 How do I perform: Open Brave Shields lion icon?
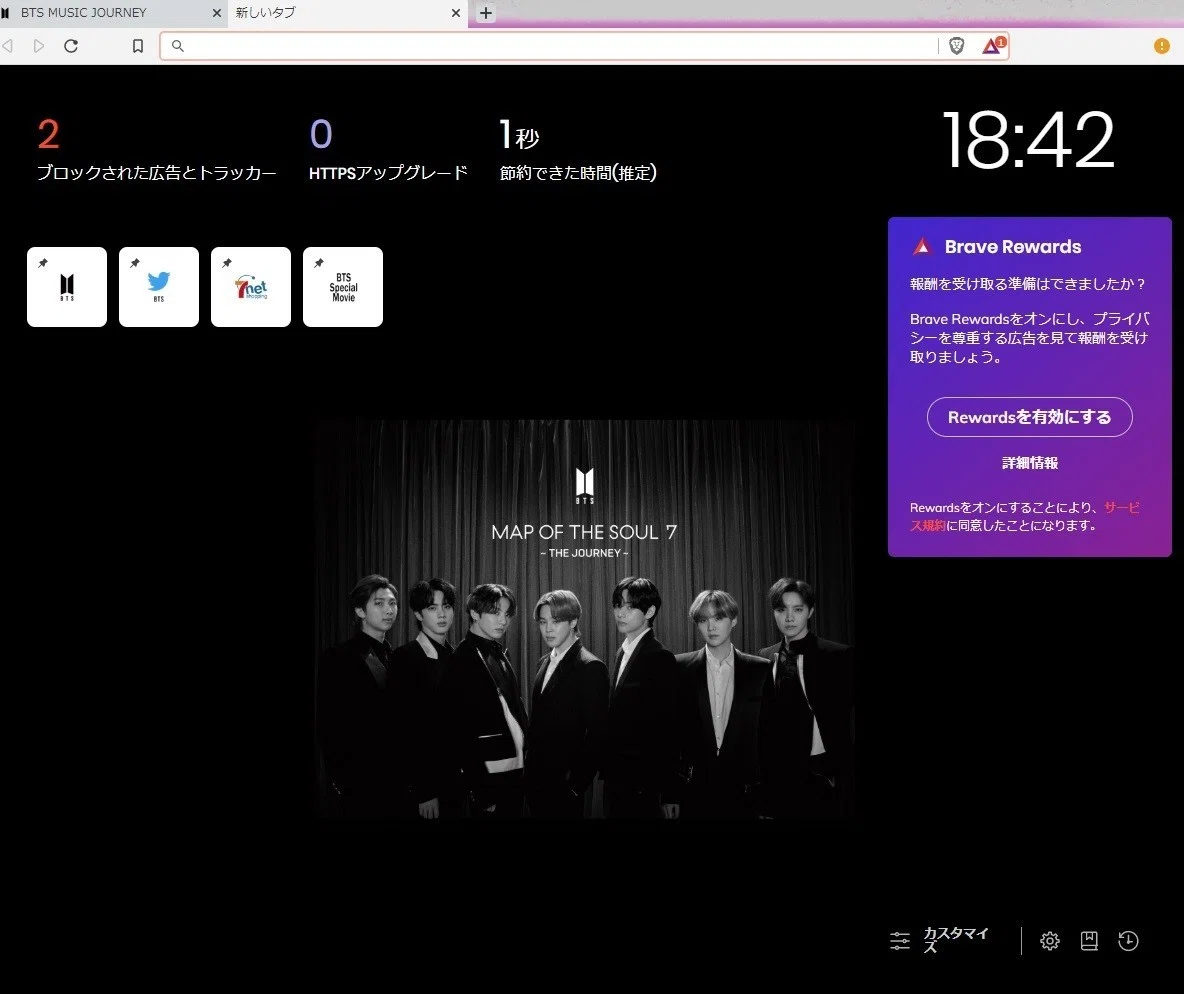click(x=957, y=46)
